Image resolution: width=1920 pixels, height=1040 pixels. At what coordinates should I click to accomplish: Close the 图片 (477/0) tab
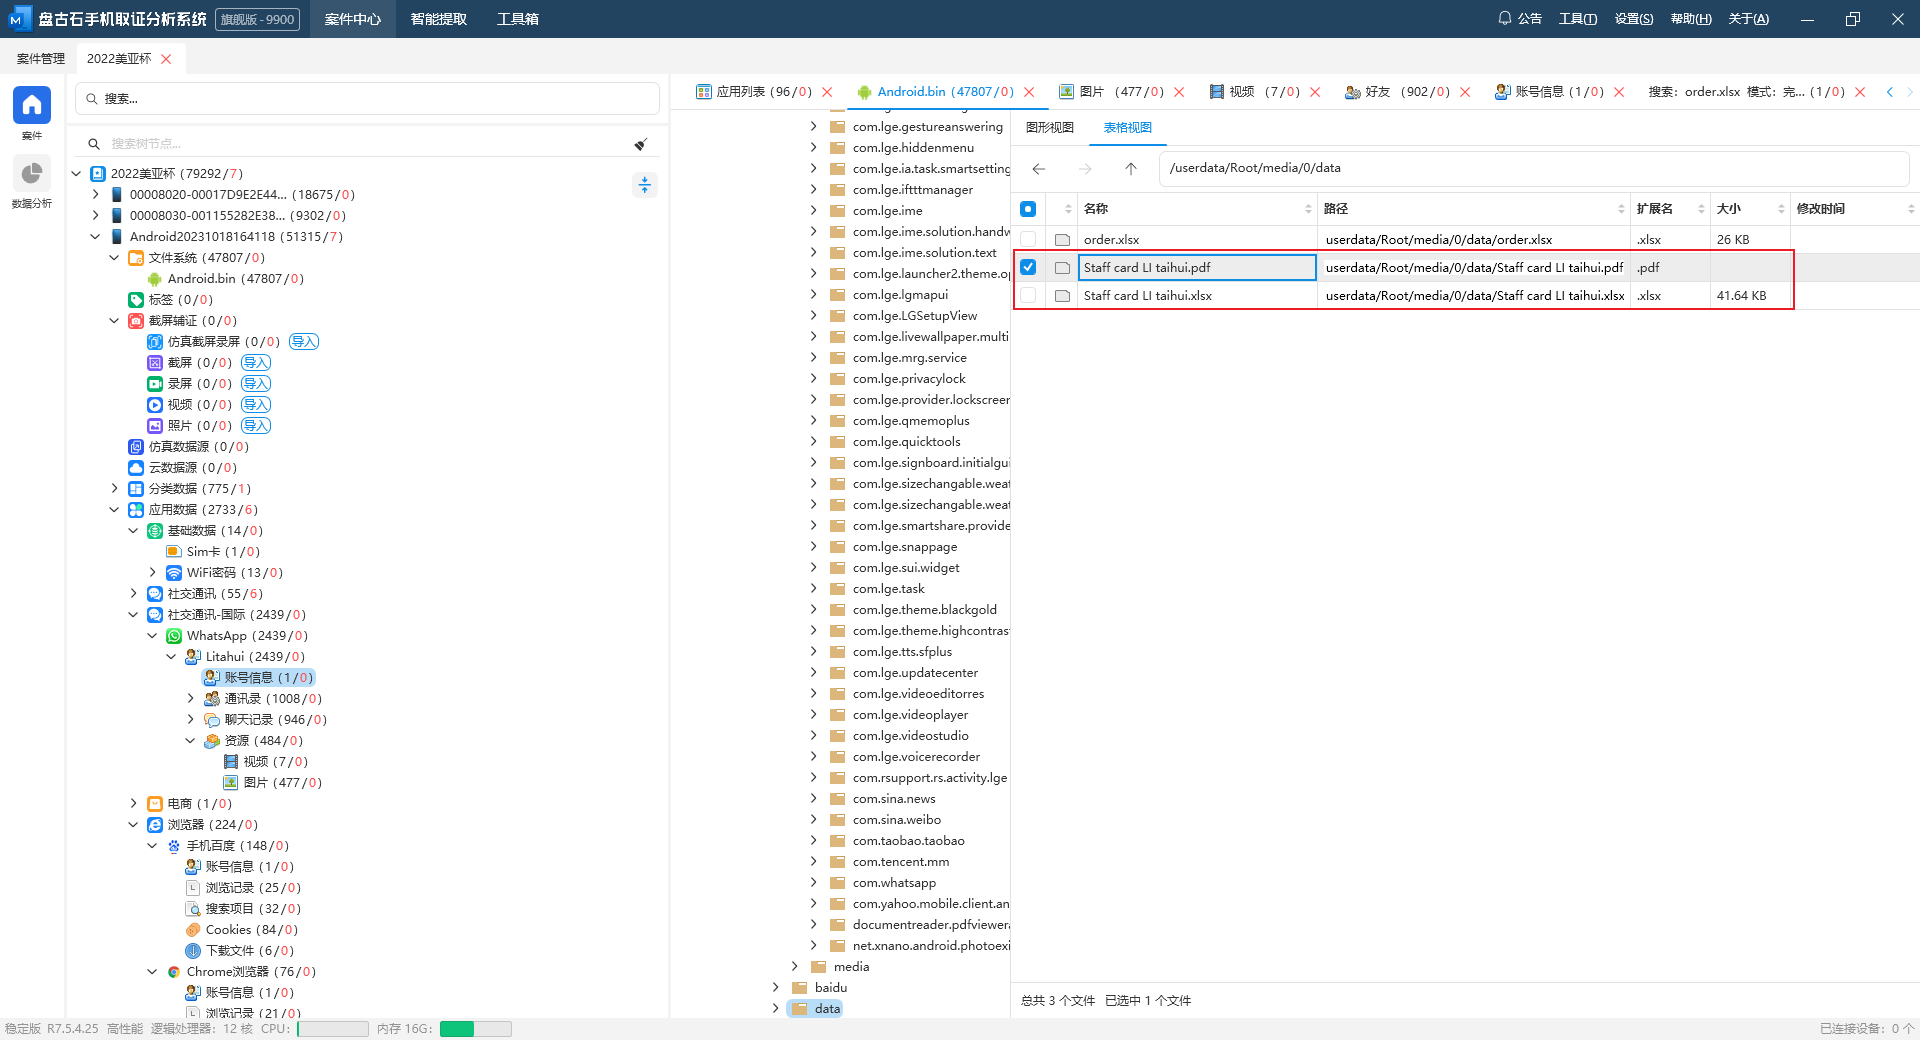pos(1179,92)
